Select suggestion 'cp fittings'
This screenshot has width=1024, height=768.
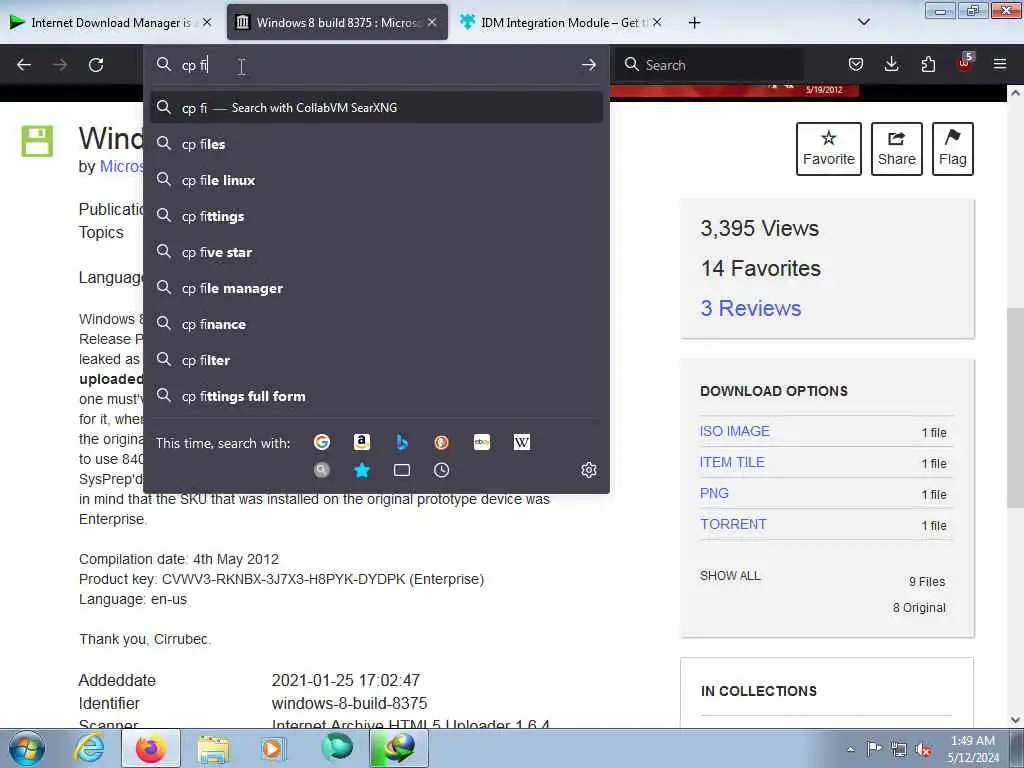[376, 216]
